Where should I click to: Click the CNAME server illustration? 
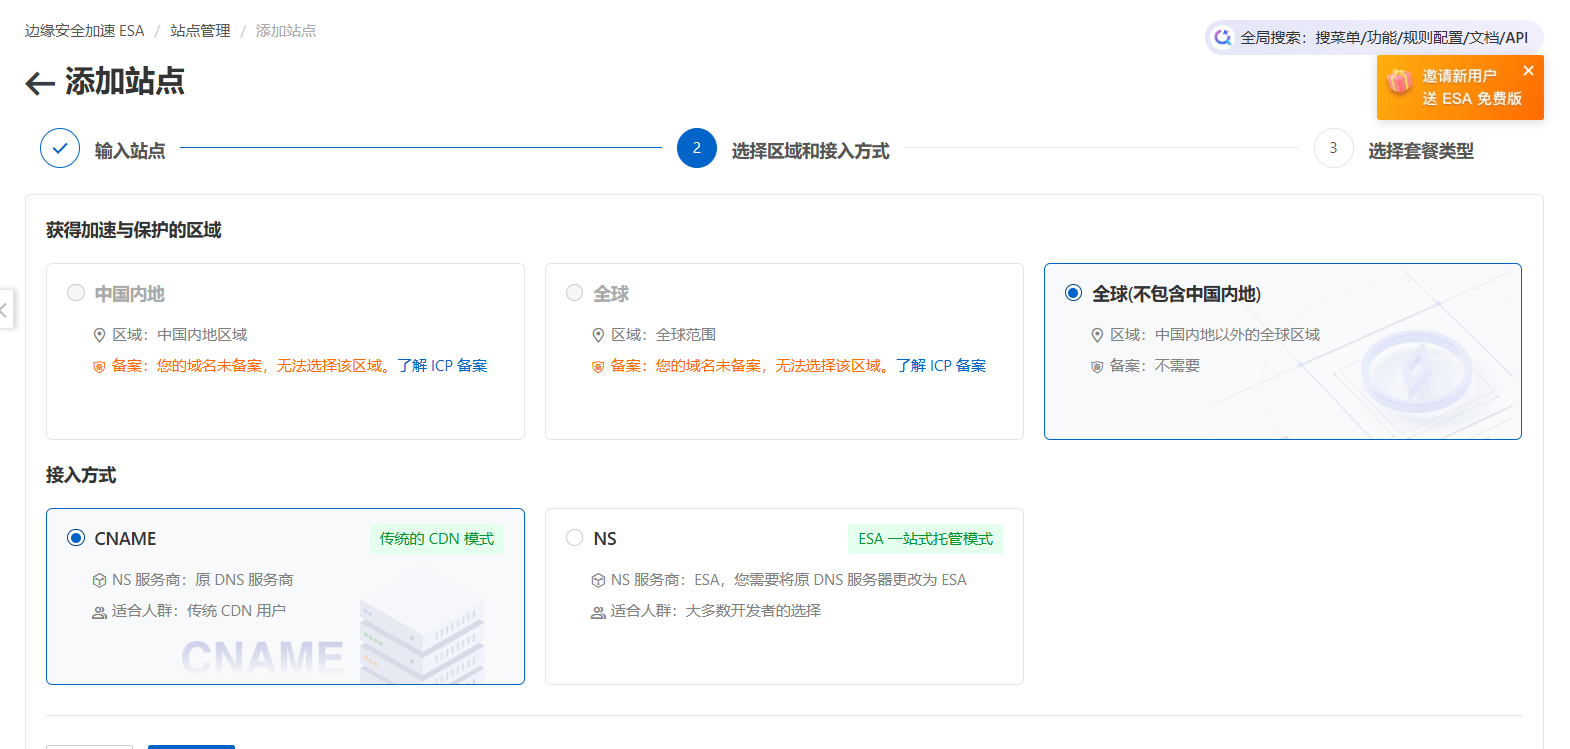[x=422, y=640]
